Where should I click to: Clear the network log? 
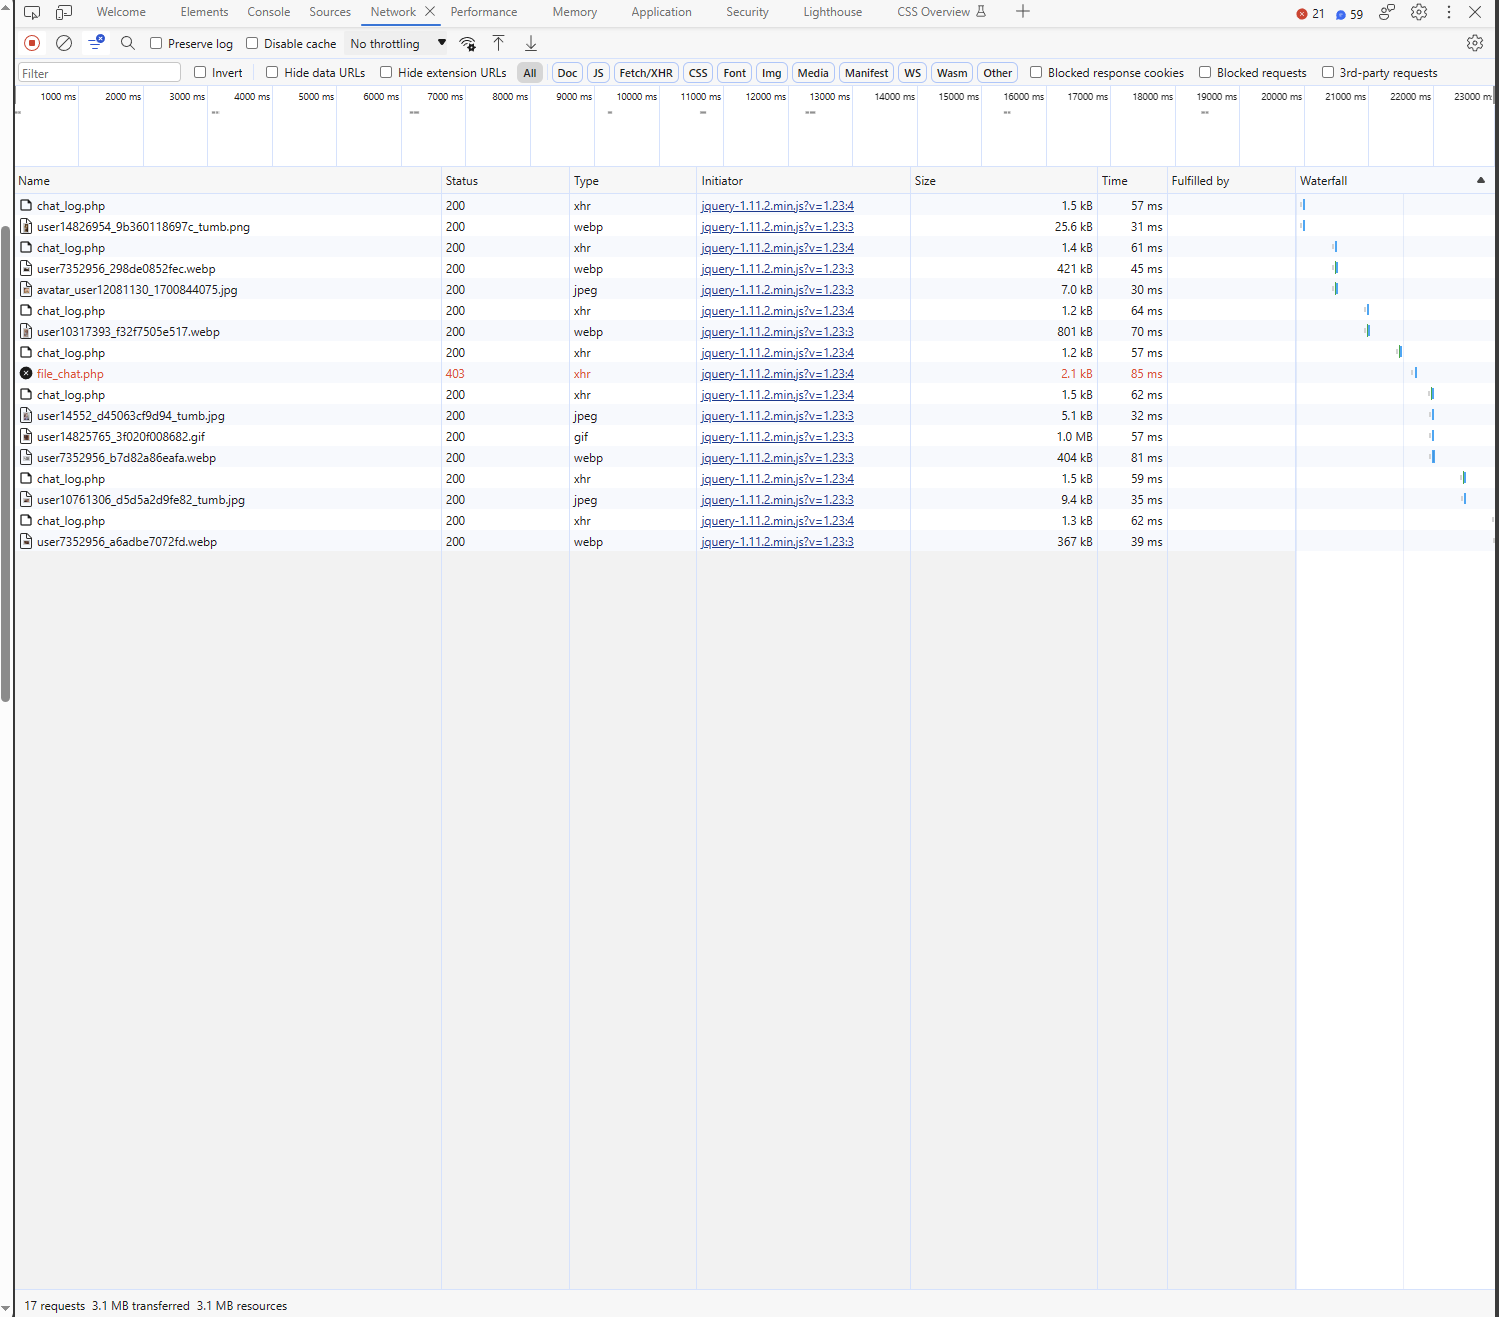pos(64,43)
